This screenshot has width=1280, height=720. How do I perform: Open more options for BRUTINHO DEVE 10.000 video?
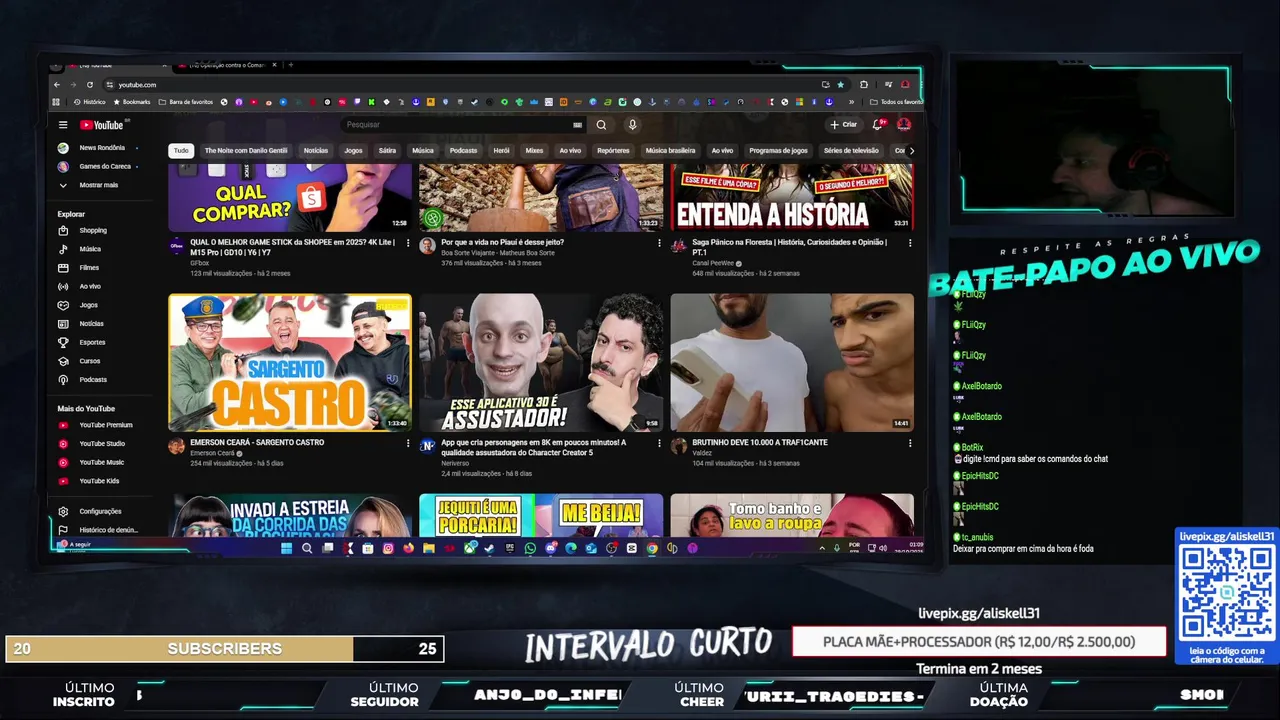coord(910,443)
